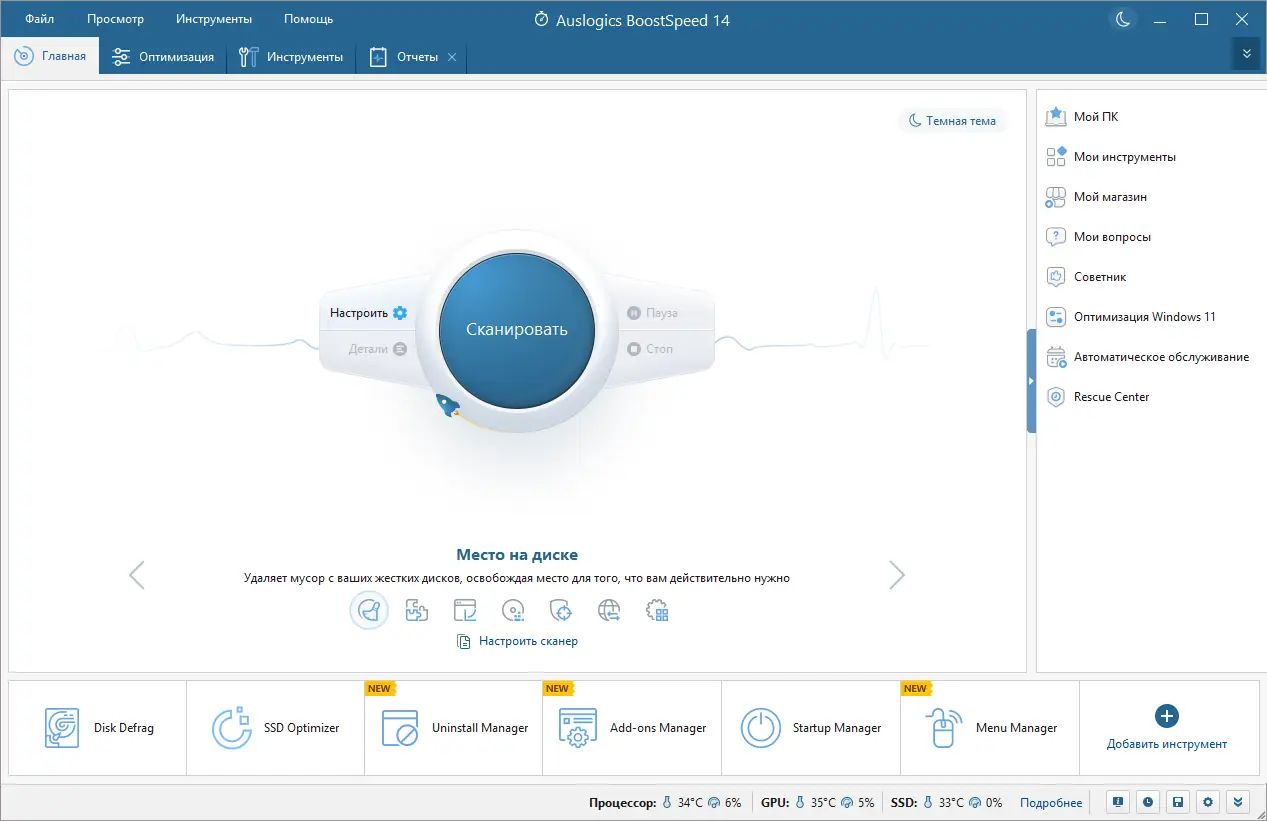Click the floppy disk save icon in the status bar
This screenshot has height=821, width=1267.
tap(1179, 801)
